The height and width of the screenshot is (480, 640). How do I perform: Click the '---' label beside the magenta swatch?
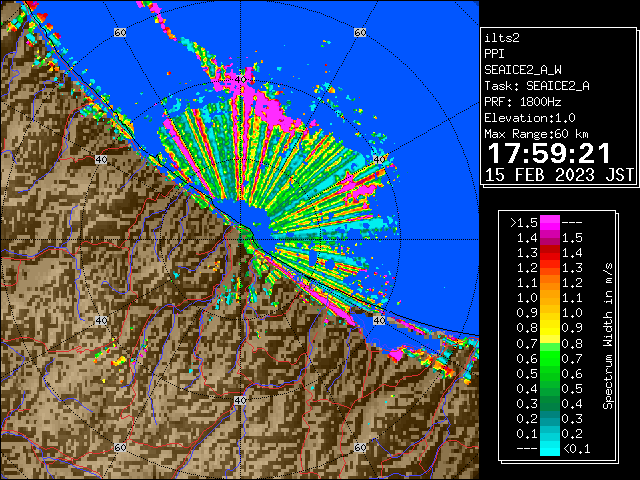572,223
